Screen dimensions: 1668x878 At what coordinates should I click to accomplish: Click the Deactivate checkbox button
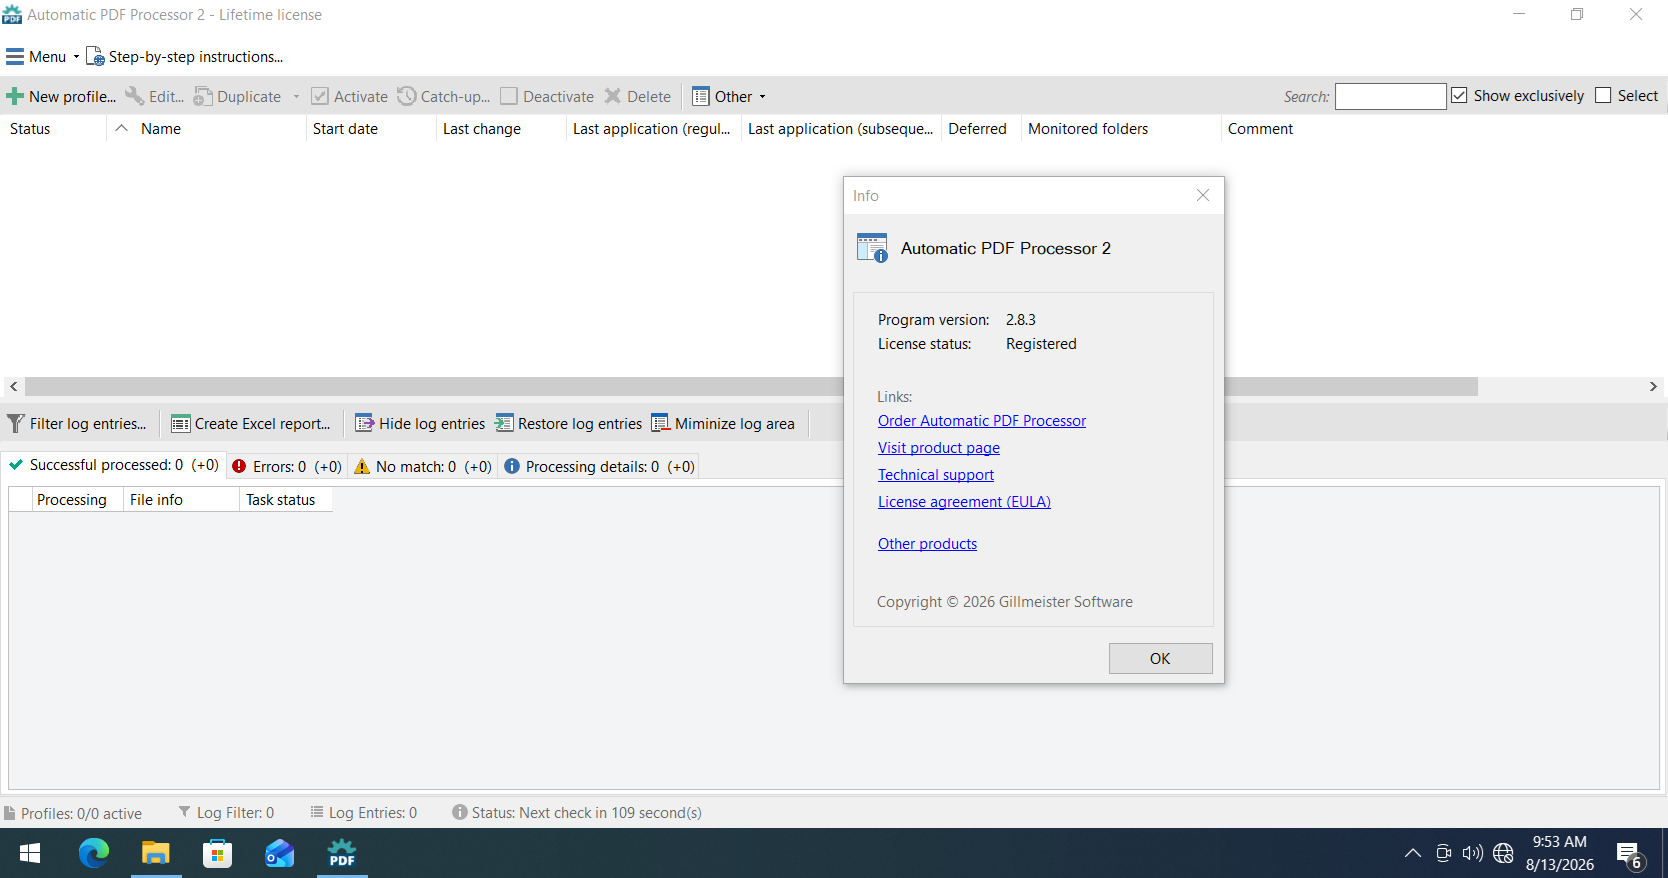click(547, 97)
